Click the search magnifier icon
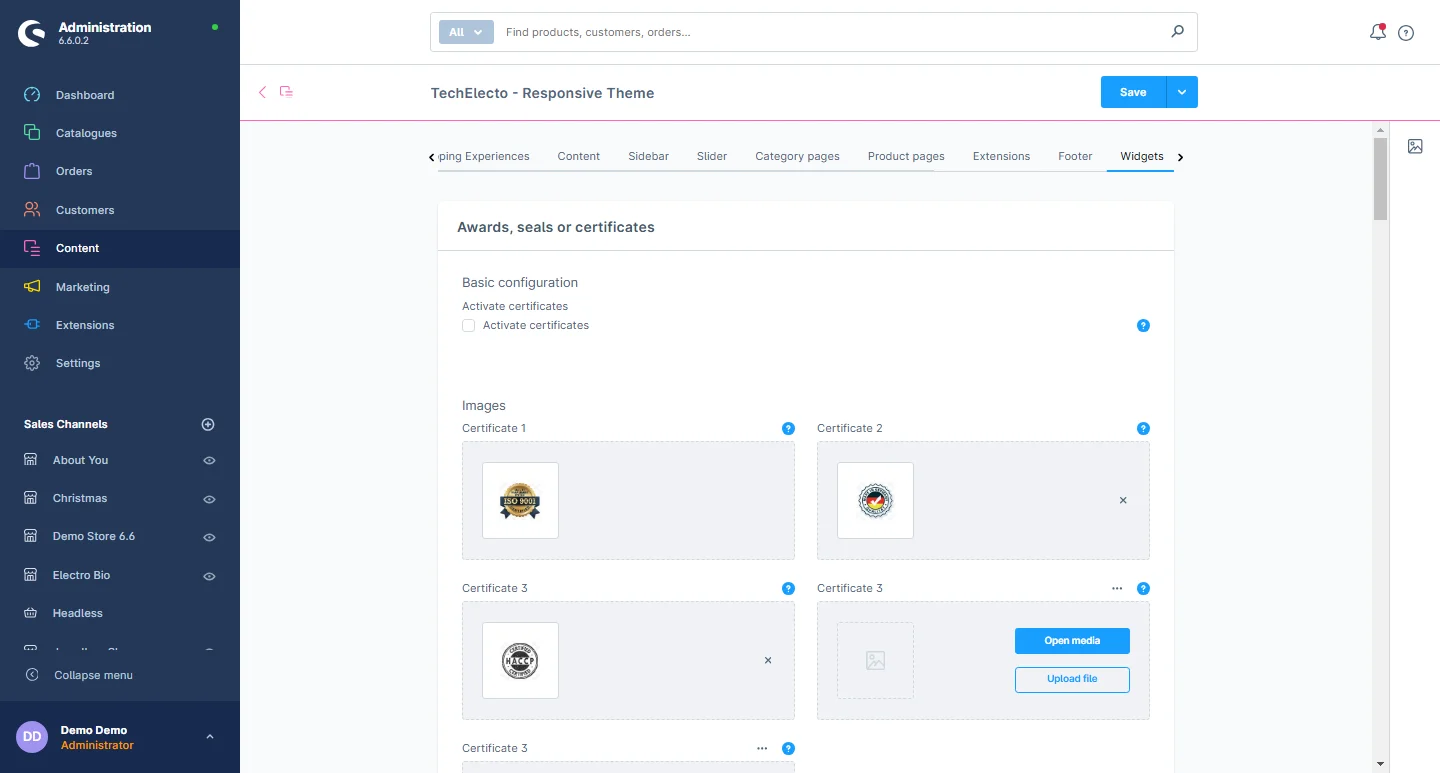The height and width of the screenshot is (773, 1440). (x=1177, y=32)
